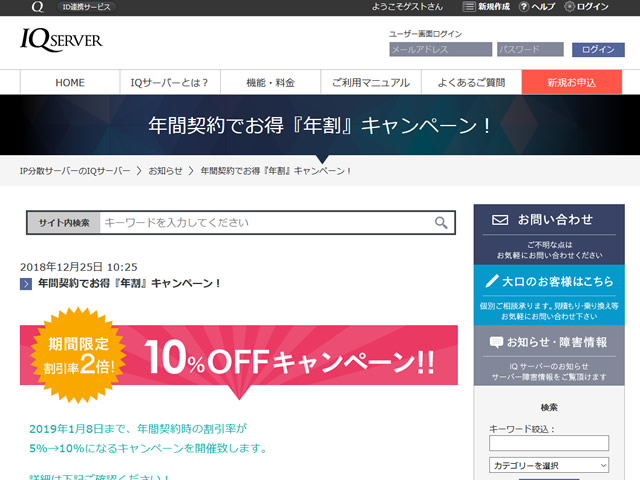
Task: Open the HOME menu tab
Action: (x=70, y=82)
